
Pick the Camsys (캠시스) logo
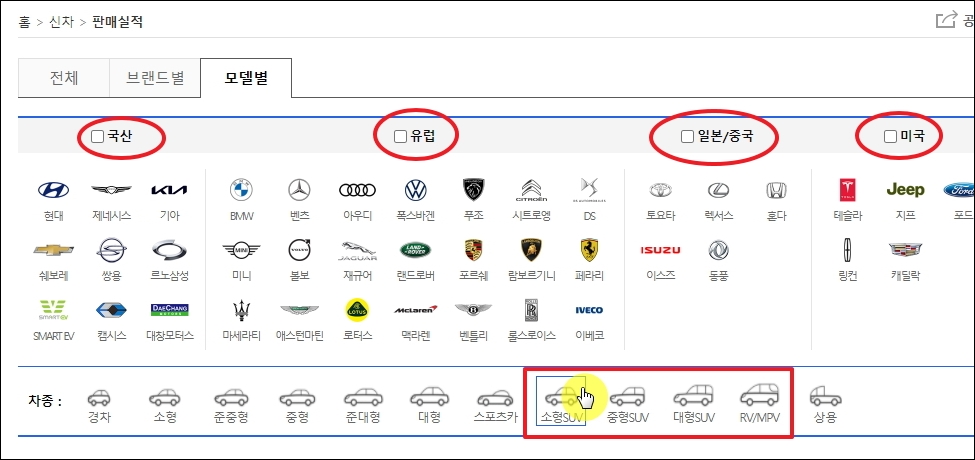(111, 310)
